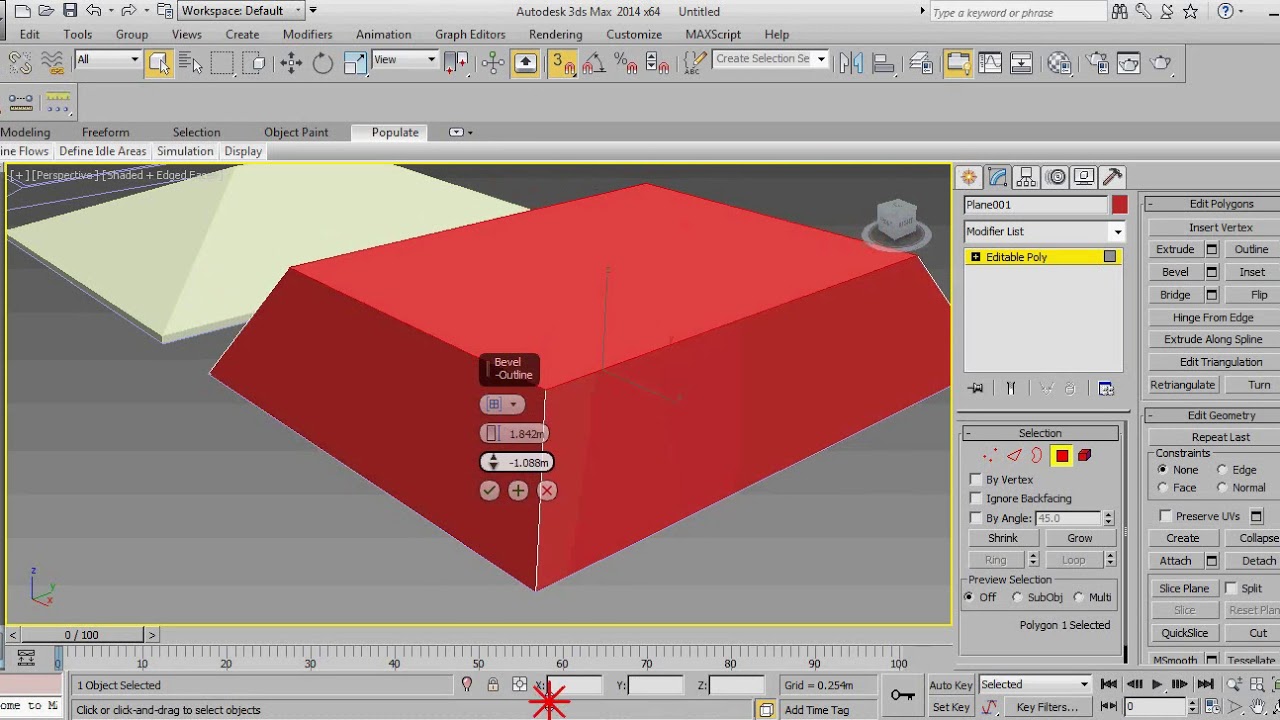Viewport: 1280px width, 720px height.
Task: Open the Material Editor icon
Action: (1060, 63)
